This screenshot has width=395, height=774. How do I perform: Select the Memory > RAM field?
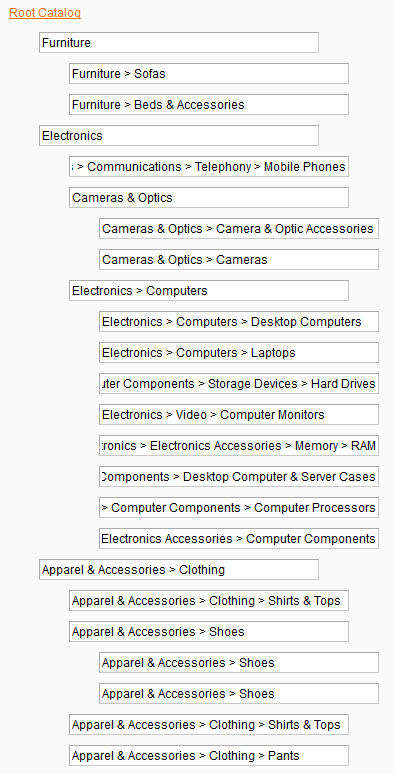(x=239, y=446)
